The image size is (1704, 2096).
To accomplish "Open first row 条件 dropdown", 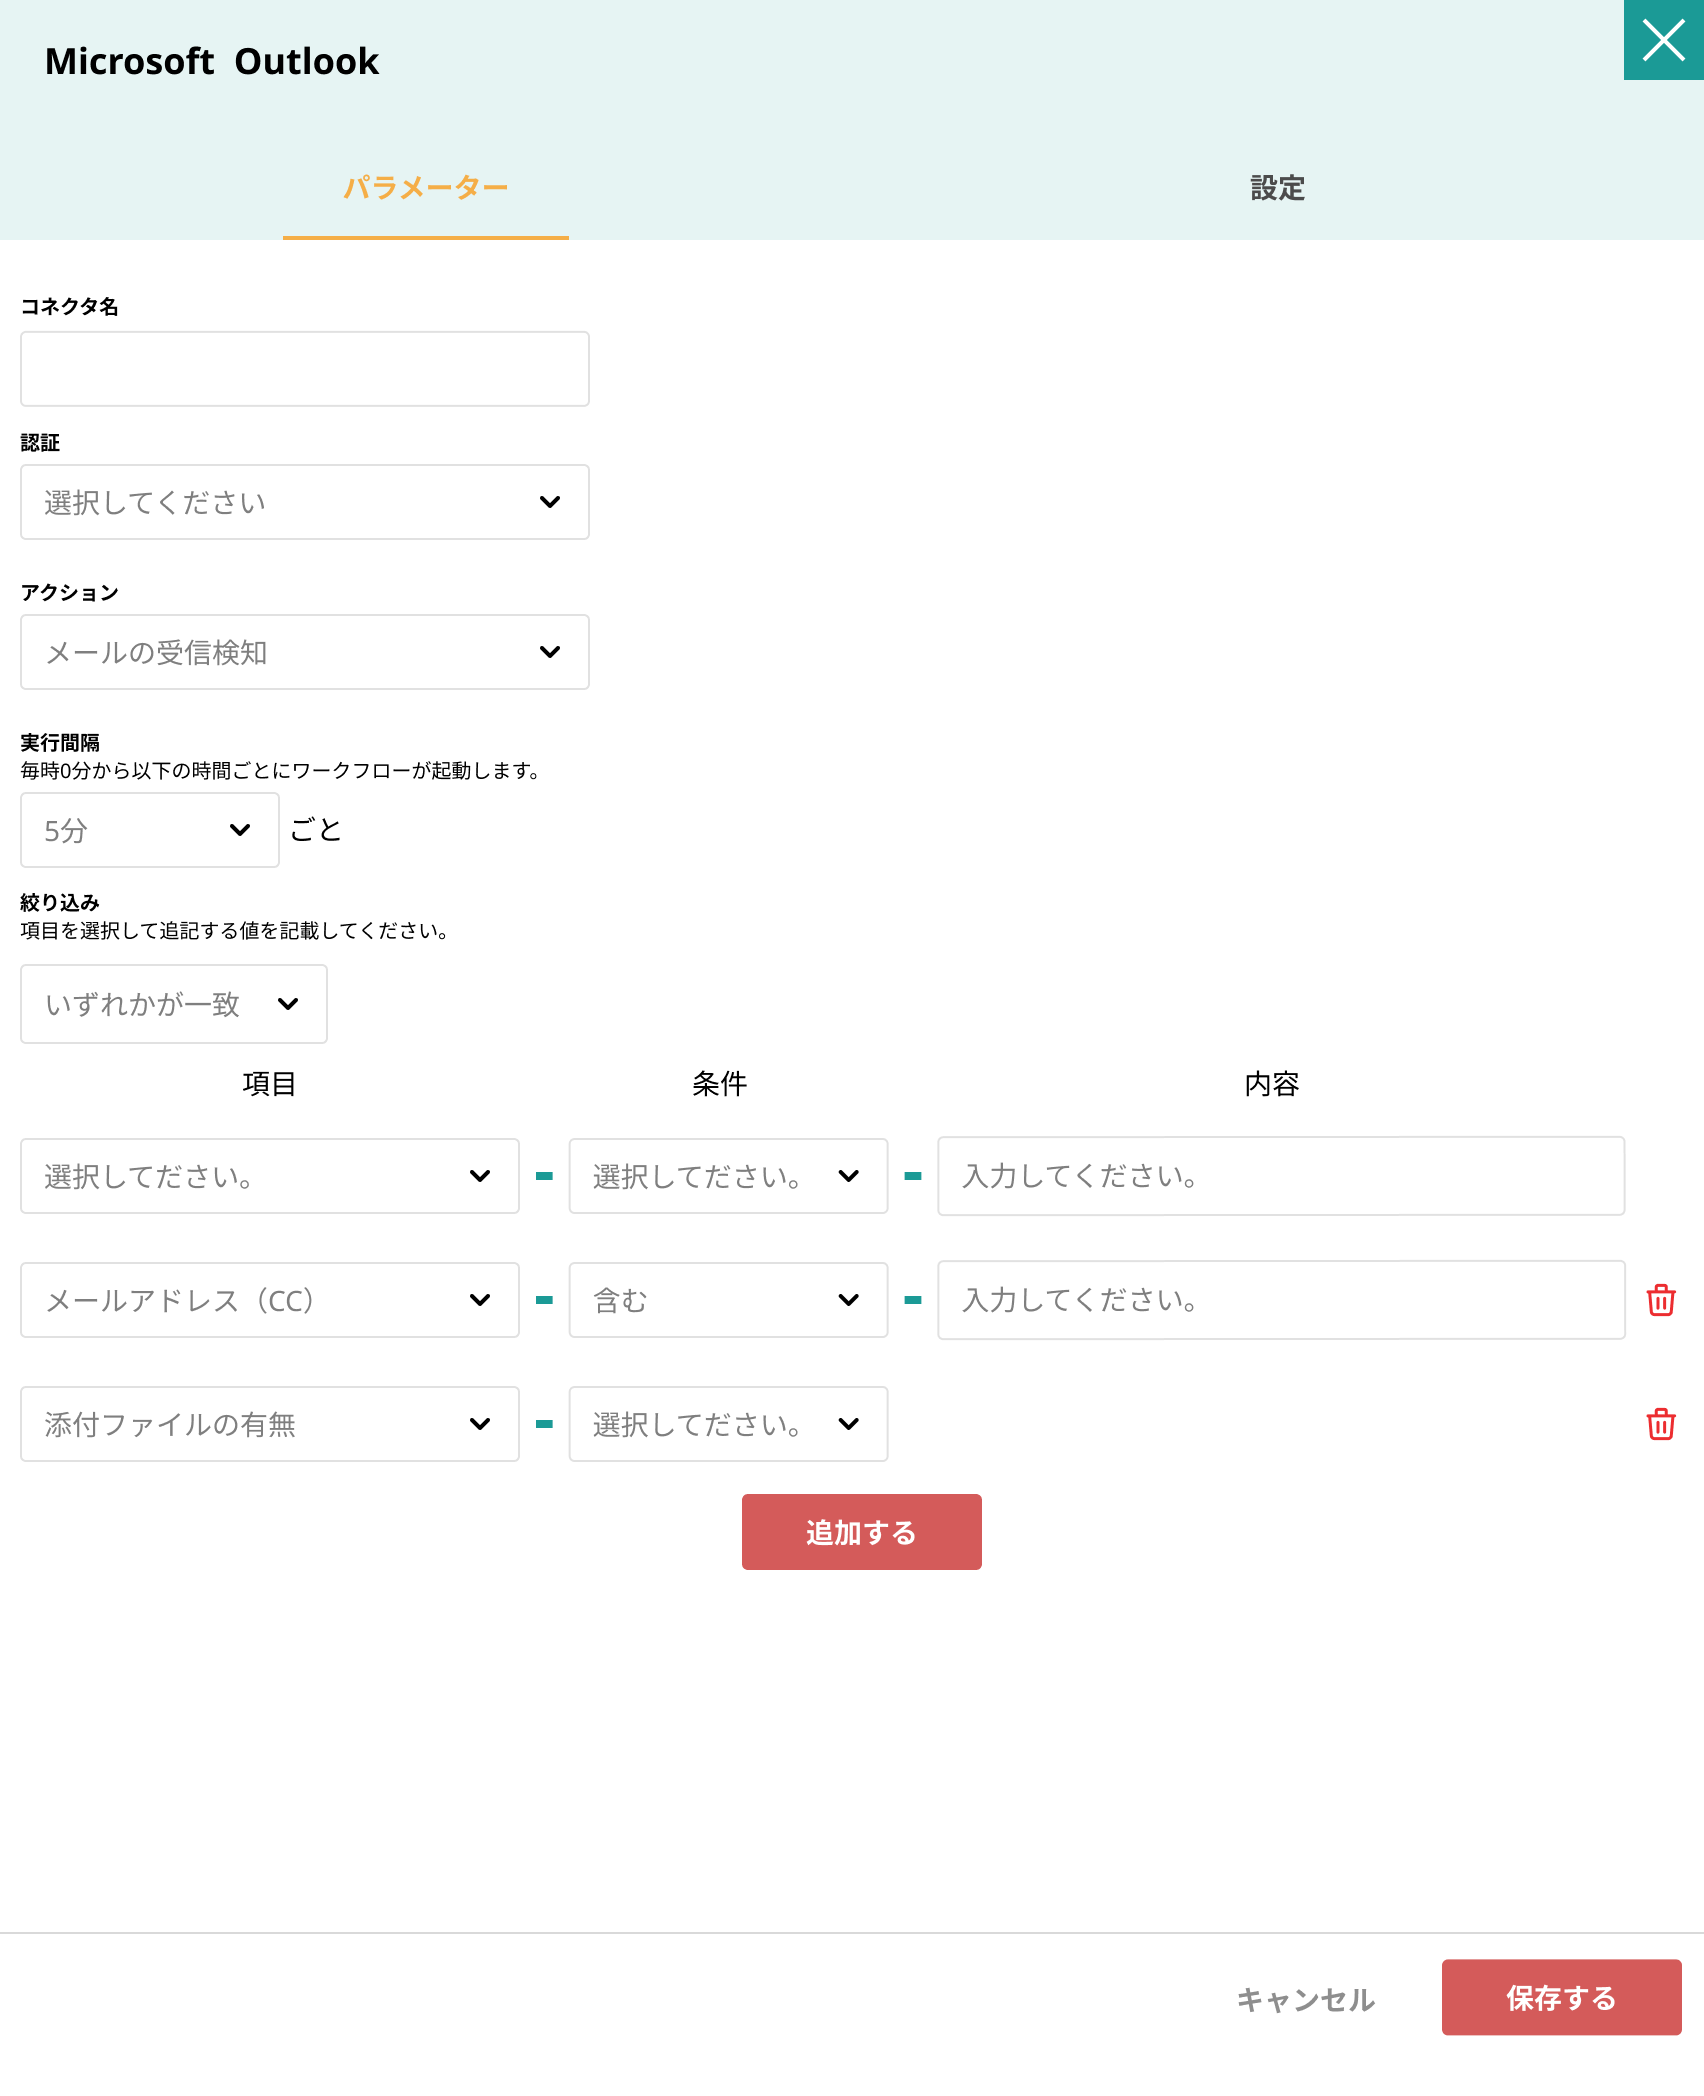I will coord(728,1176).
